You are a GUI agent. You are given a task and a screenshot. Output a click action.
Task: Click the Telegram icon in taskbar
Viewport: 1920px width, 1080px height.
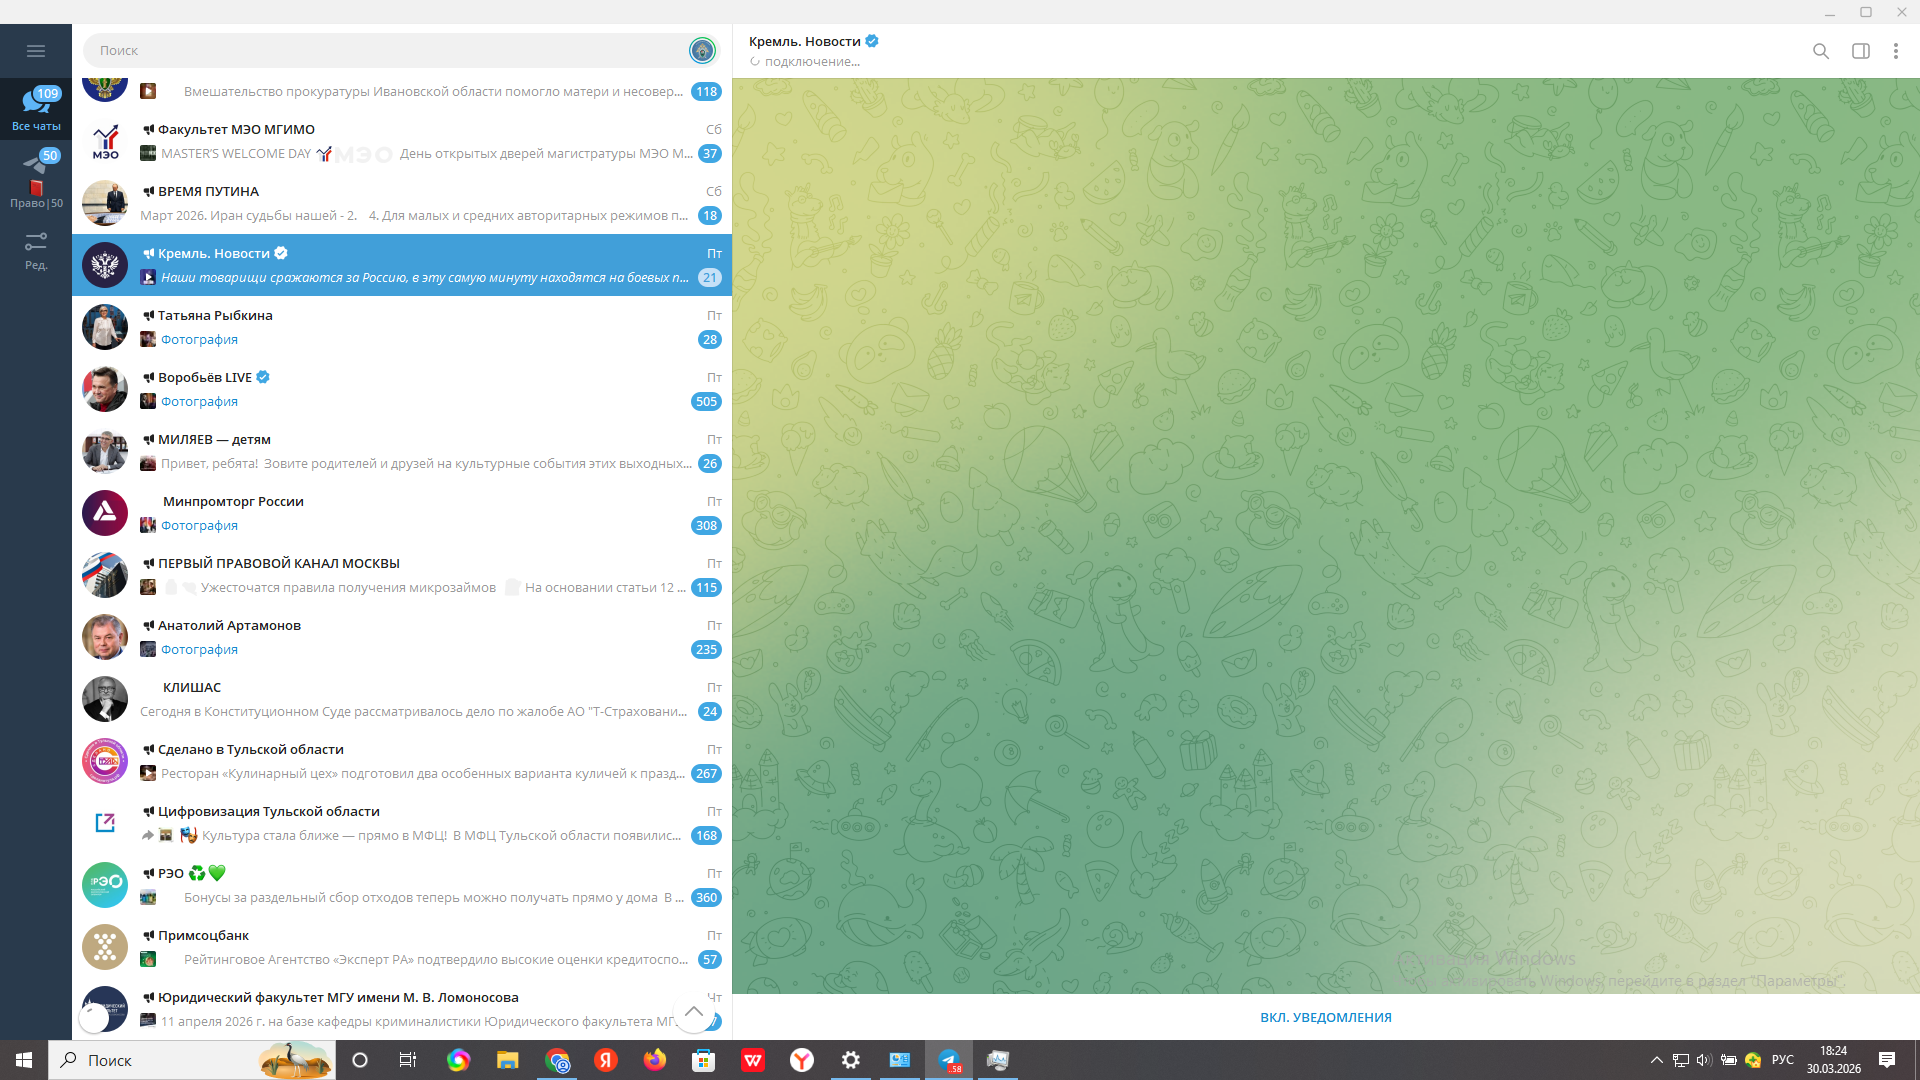click(948, 1060)
